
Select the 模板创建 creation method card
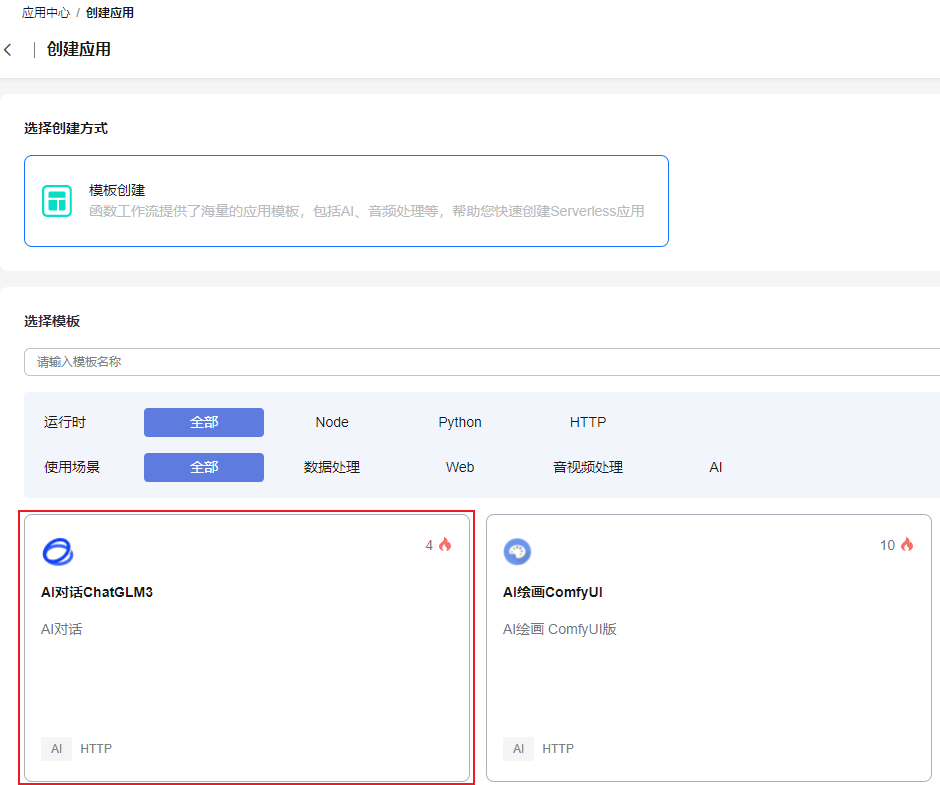click(346, 200)
